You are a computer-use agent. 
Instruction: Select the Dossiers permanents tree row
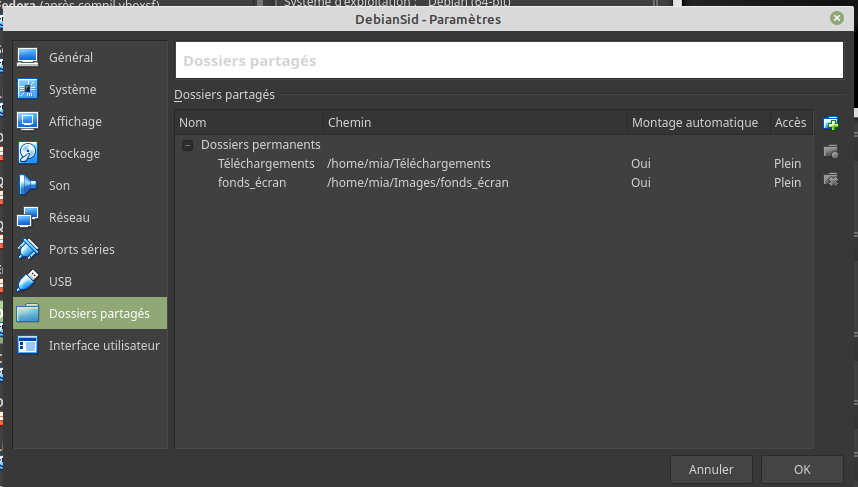pos(494,144)
